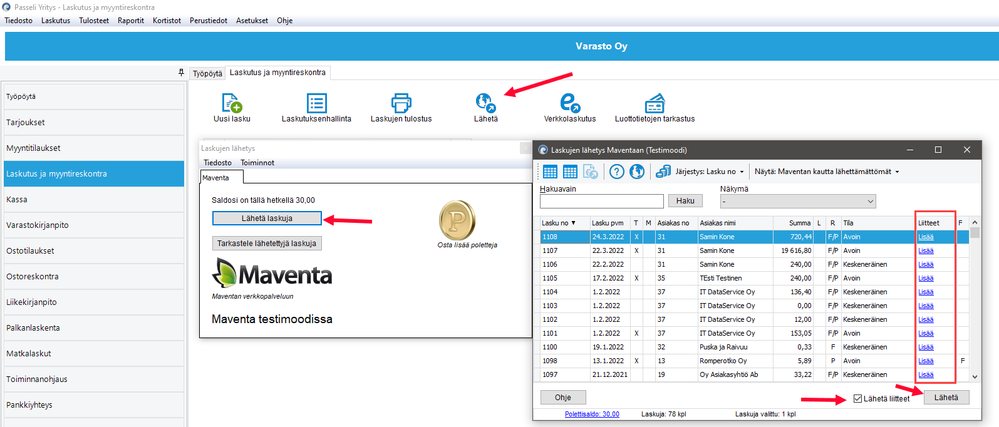Open the Laskujen tulostus printer icon
Screen dimensions: 999x427
[x=401, y=103]
